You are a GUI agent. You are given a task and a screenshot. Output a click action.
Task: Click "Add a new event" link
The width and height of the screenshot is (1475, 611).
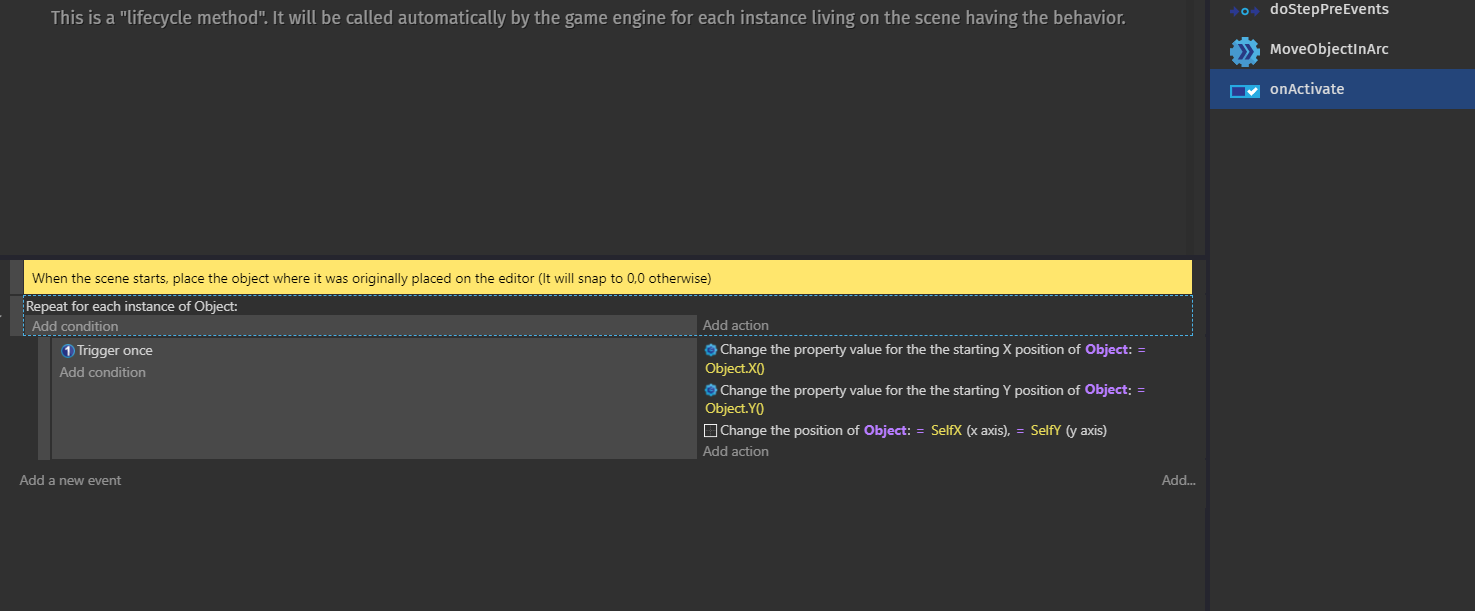[70, 480]
